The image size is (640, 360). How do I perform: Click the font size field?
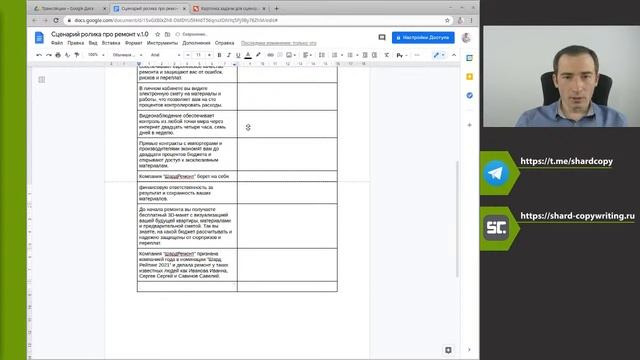click(x=198, y=55)
